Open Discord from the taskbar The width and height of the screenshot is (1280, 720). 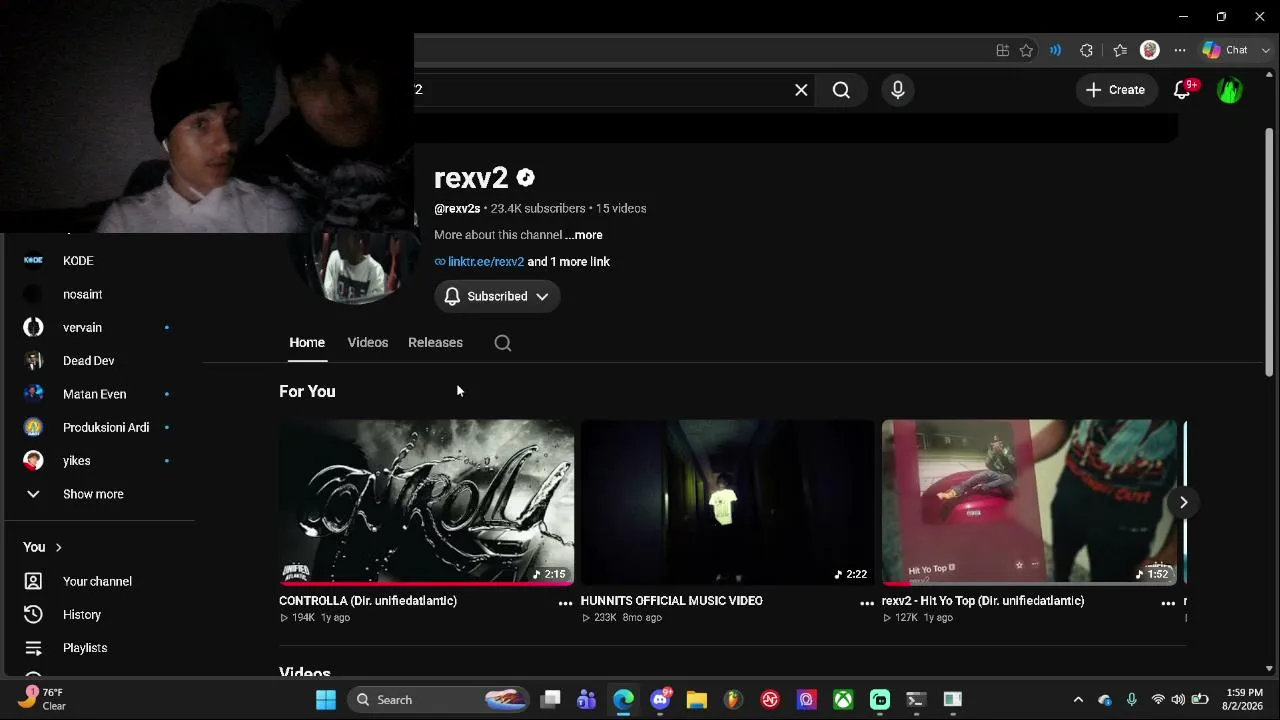pyautogui.click(x=660, y=700)
